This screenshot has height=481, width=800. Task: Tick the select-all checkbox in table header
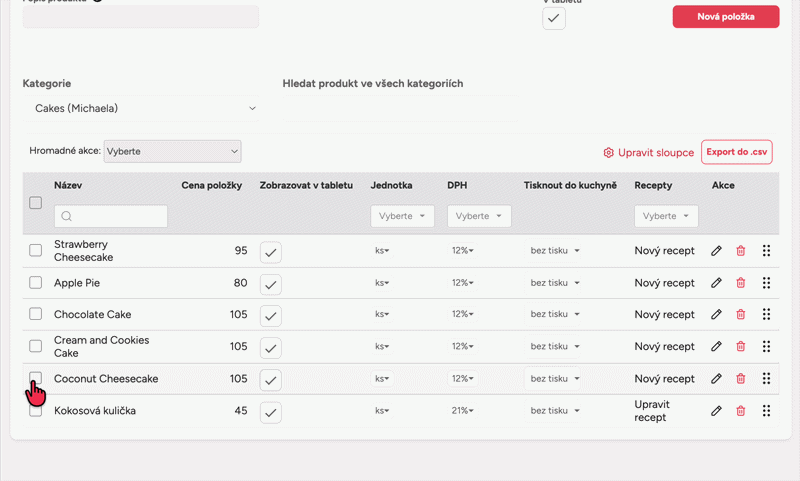tap(36, 203)
